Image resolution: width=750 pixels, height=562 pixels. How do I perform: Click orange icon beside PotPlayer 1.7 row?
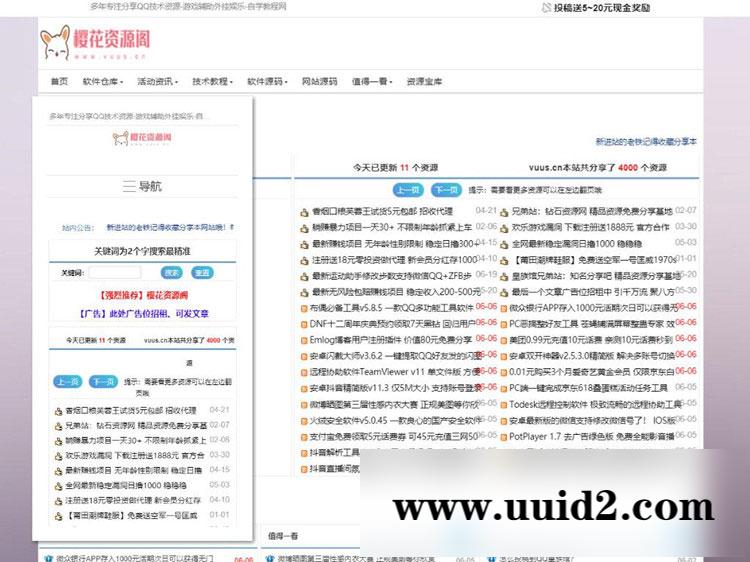click(x=504, y=438)
